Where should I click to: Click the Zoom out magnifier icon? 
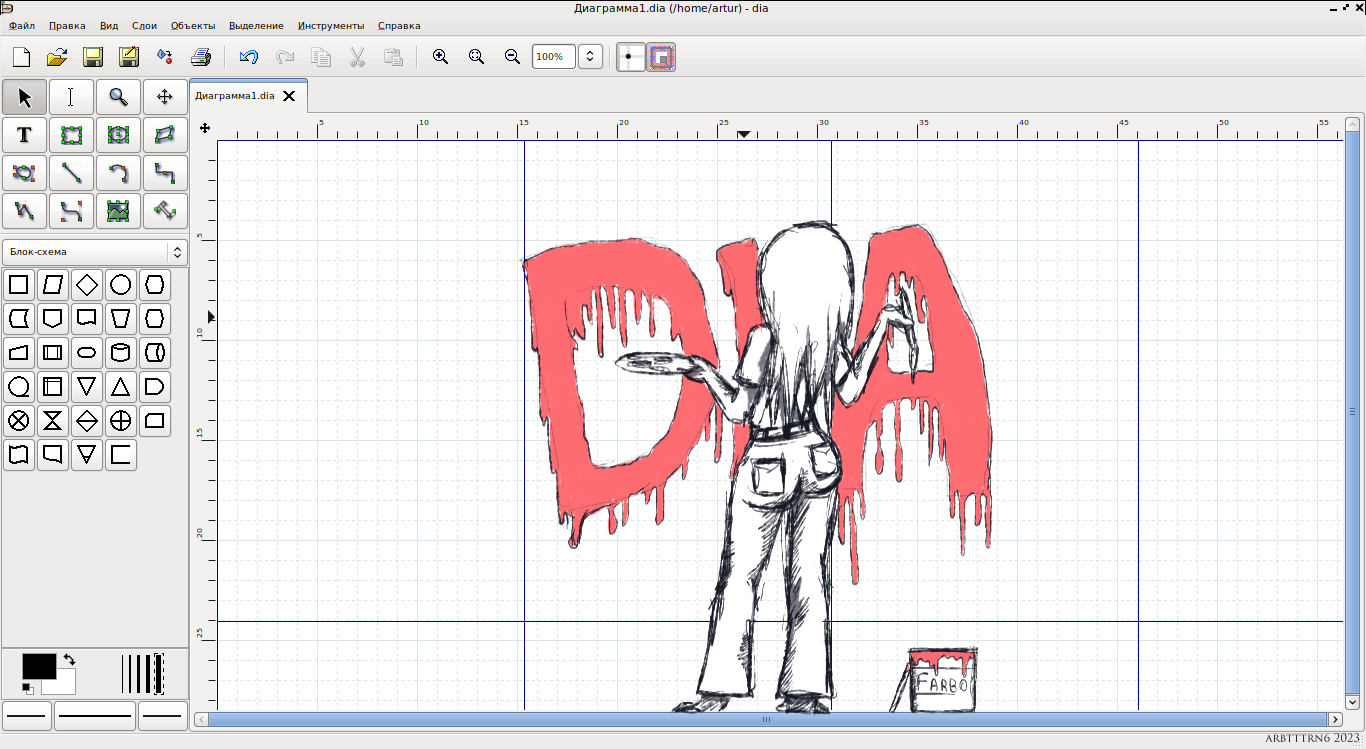point(512,57)
